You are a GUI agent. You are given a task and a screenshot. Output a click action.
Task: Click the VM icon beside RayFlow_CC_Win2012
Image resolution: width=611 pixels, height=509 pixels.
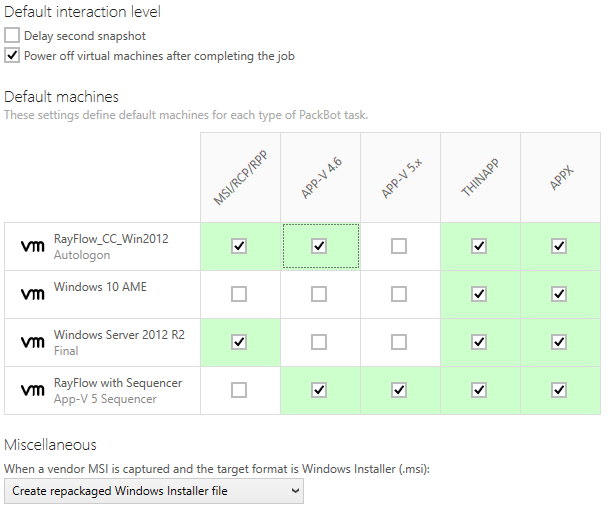[x=33, y=246]
